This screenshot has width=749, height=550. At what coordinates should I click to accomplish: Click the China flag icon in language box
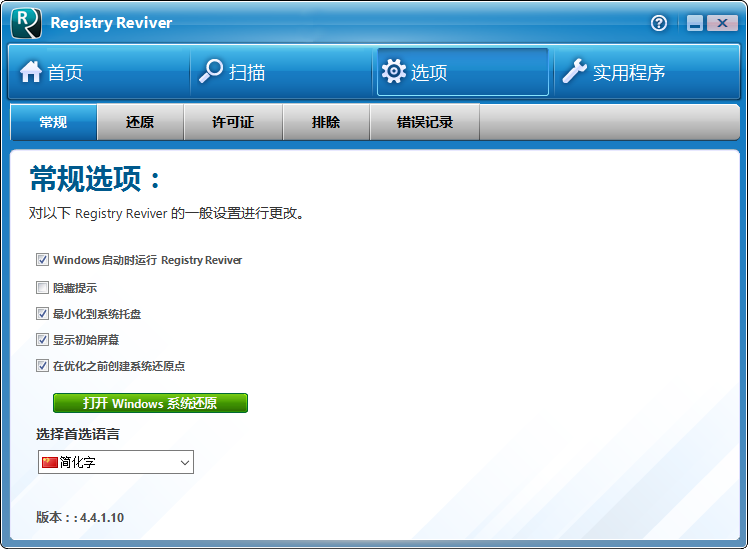pos(50,462)
